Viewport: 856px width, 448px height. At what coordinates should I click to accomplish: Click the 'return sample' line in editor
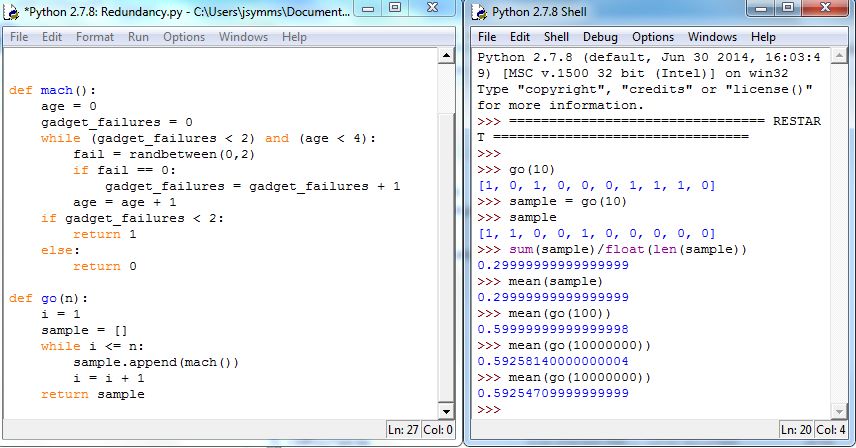point(92,394)
